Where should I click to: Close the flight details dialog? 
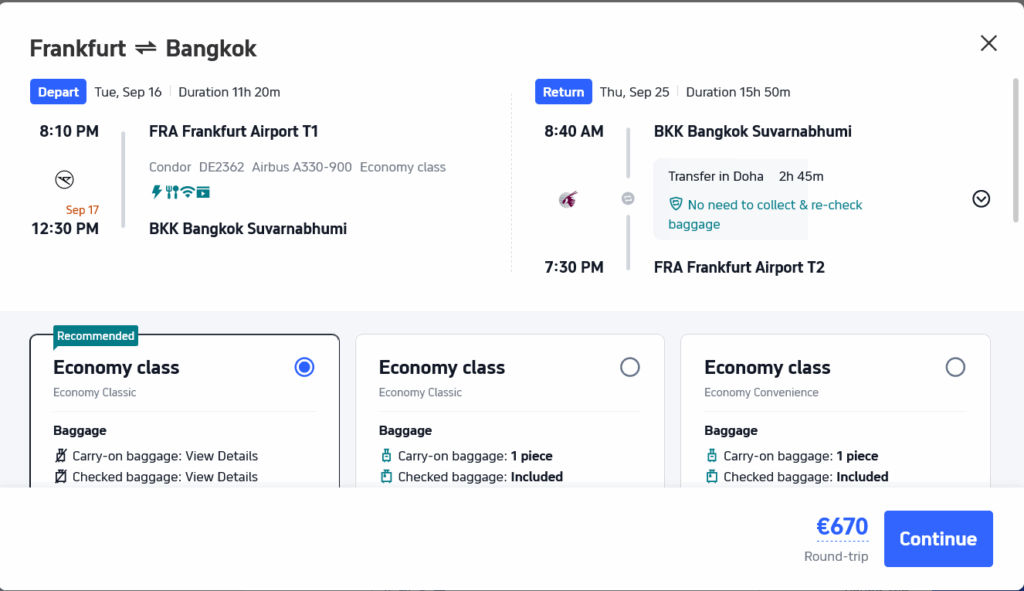988,43
